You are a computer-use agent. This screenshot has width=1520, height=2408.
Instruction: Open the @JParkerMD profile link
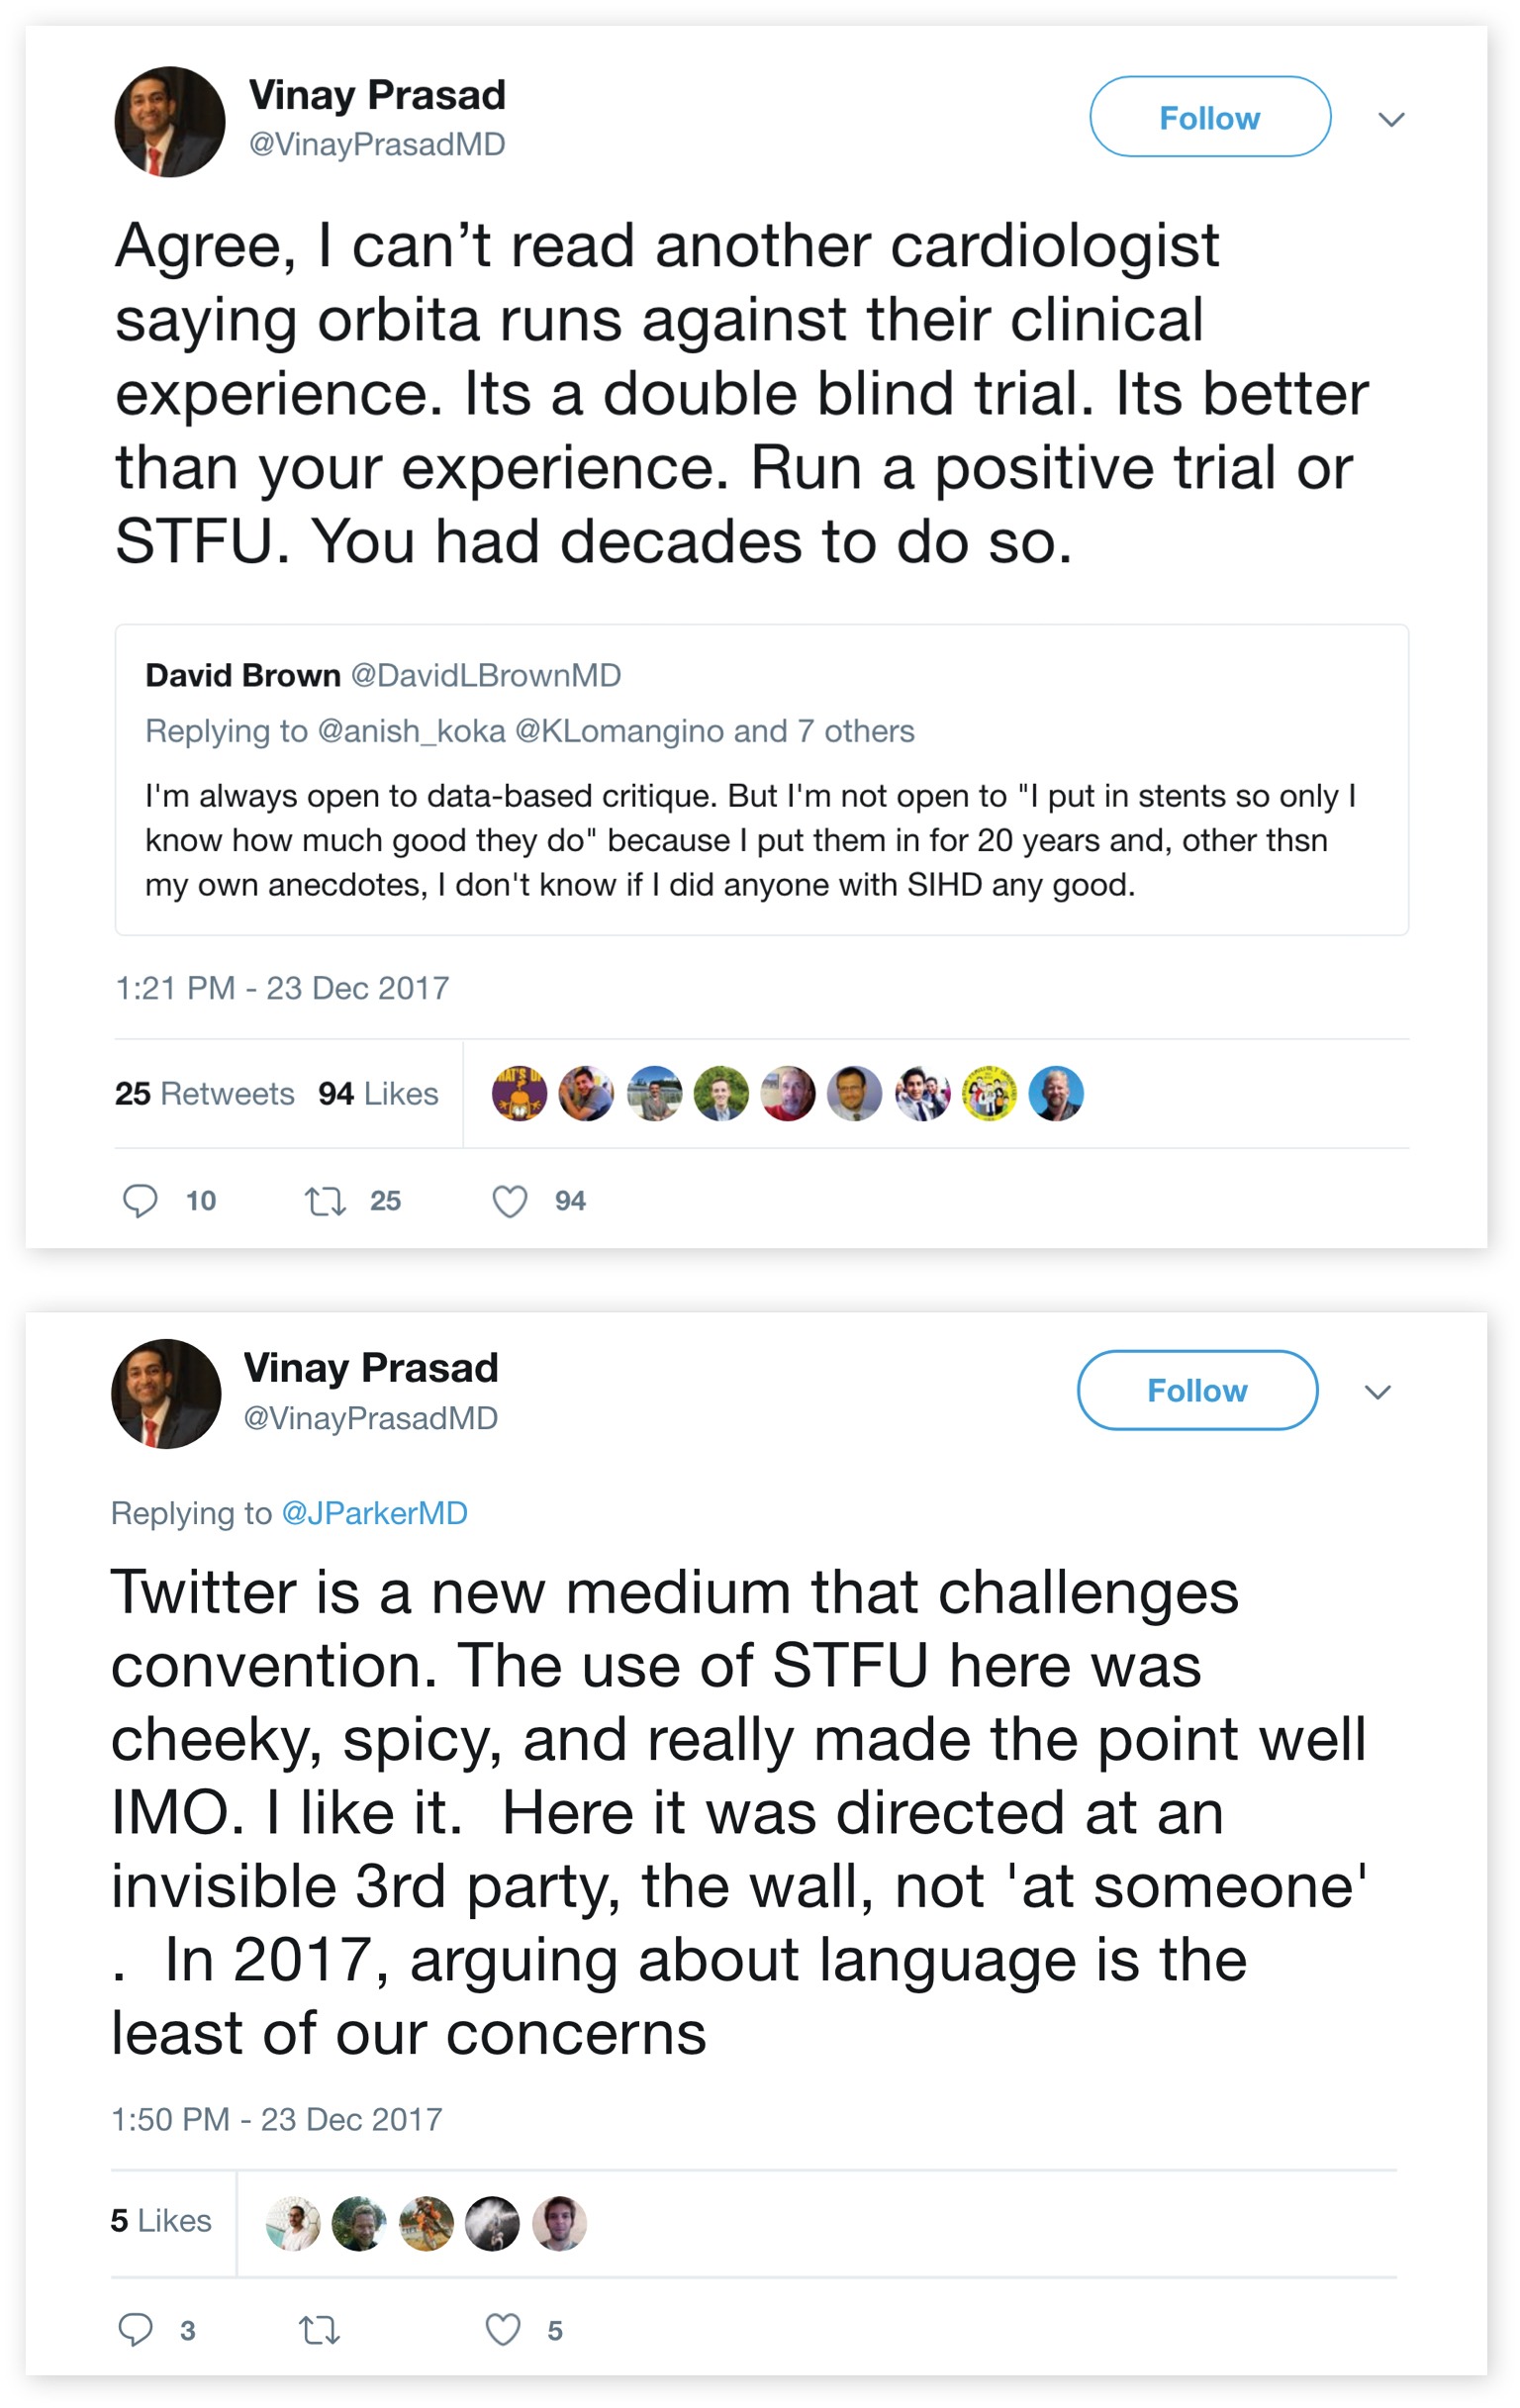tap(374, 1513)
